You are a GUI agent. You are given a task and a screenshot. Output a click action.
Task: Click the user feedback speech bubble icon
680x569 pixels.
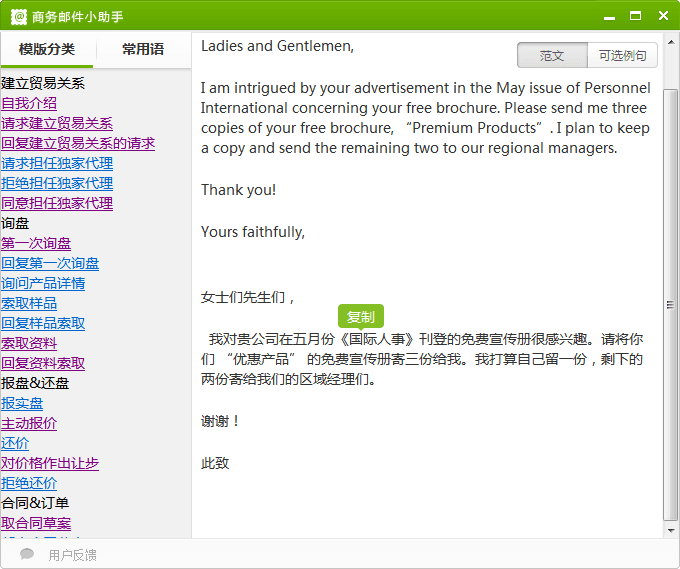pos(27,555)
